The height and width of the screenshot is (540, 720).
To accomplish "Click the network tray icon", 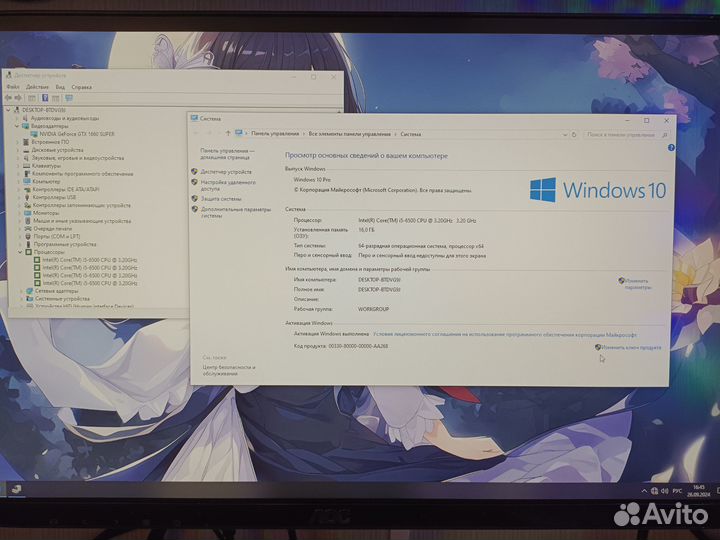I will click(654, 491).
